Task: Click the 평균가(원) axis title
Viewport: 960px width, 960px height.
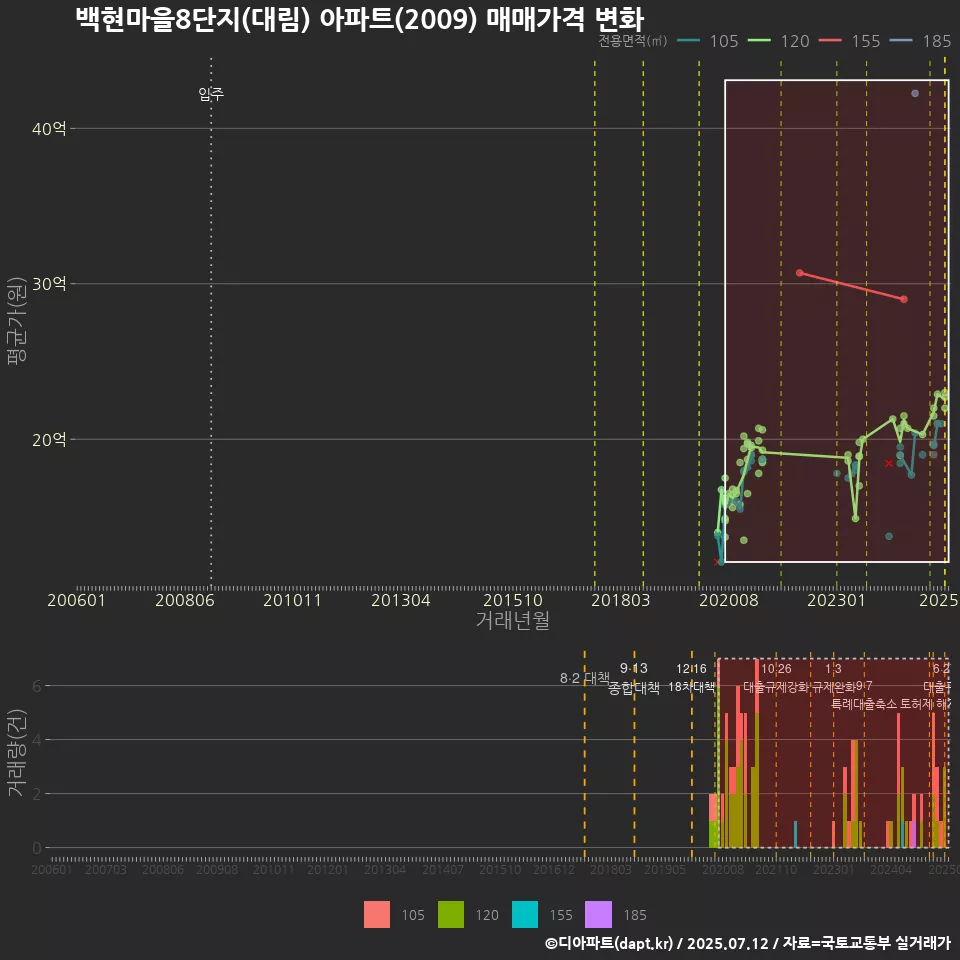Action: (x=17, y=321)
